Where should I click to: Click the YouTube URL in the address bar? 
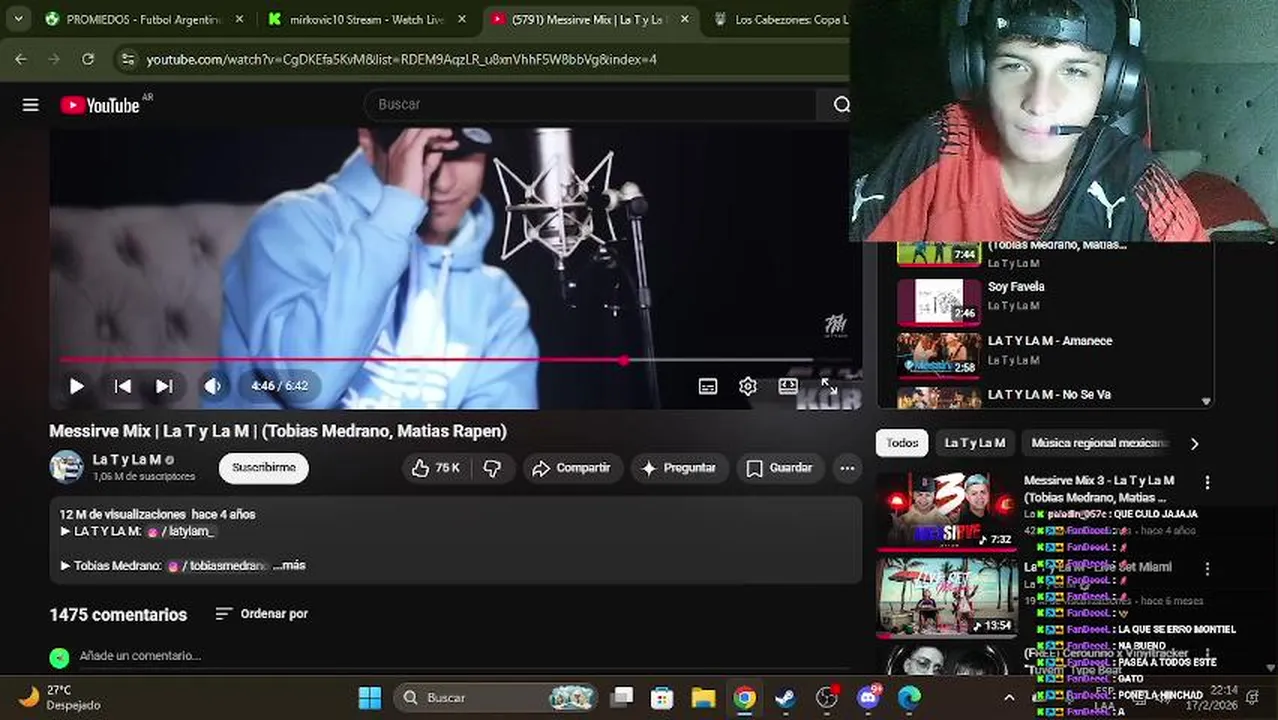click(x=401, y=59)
